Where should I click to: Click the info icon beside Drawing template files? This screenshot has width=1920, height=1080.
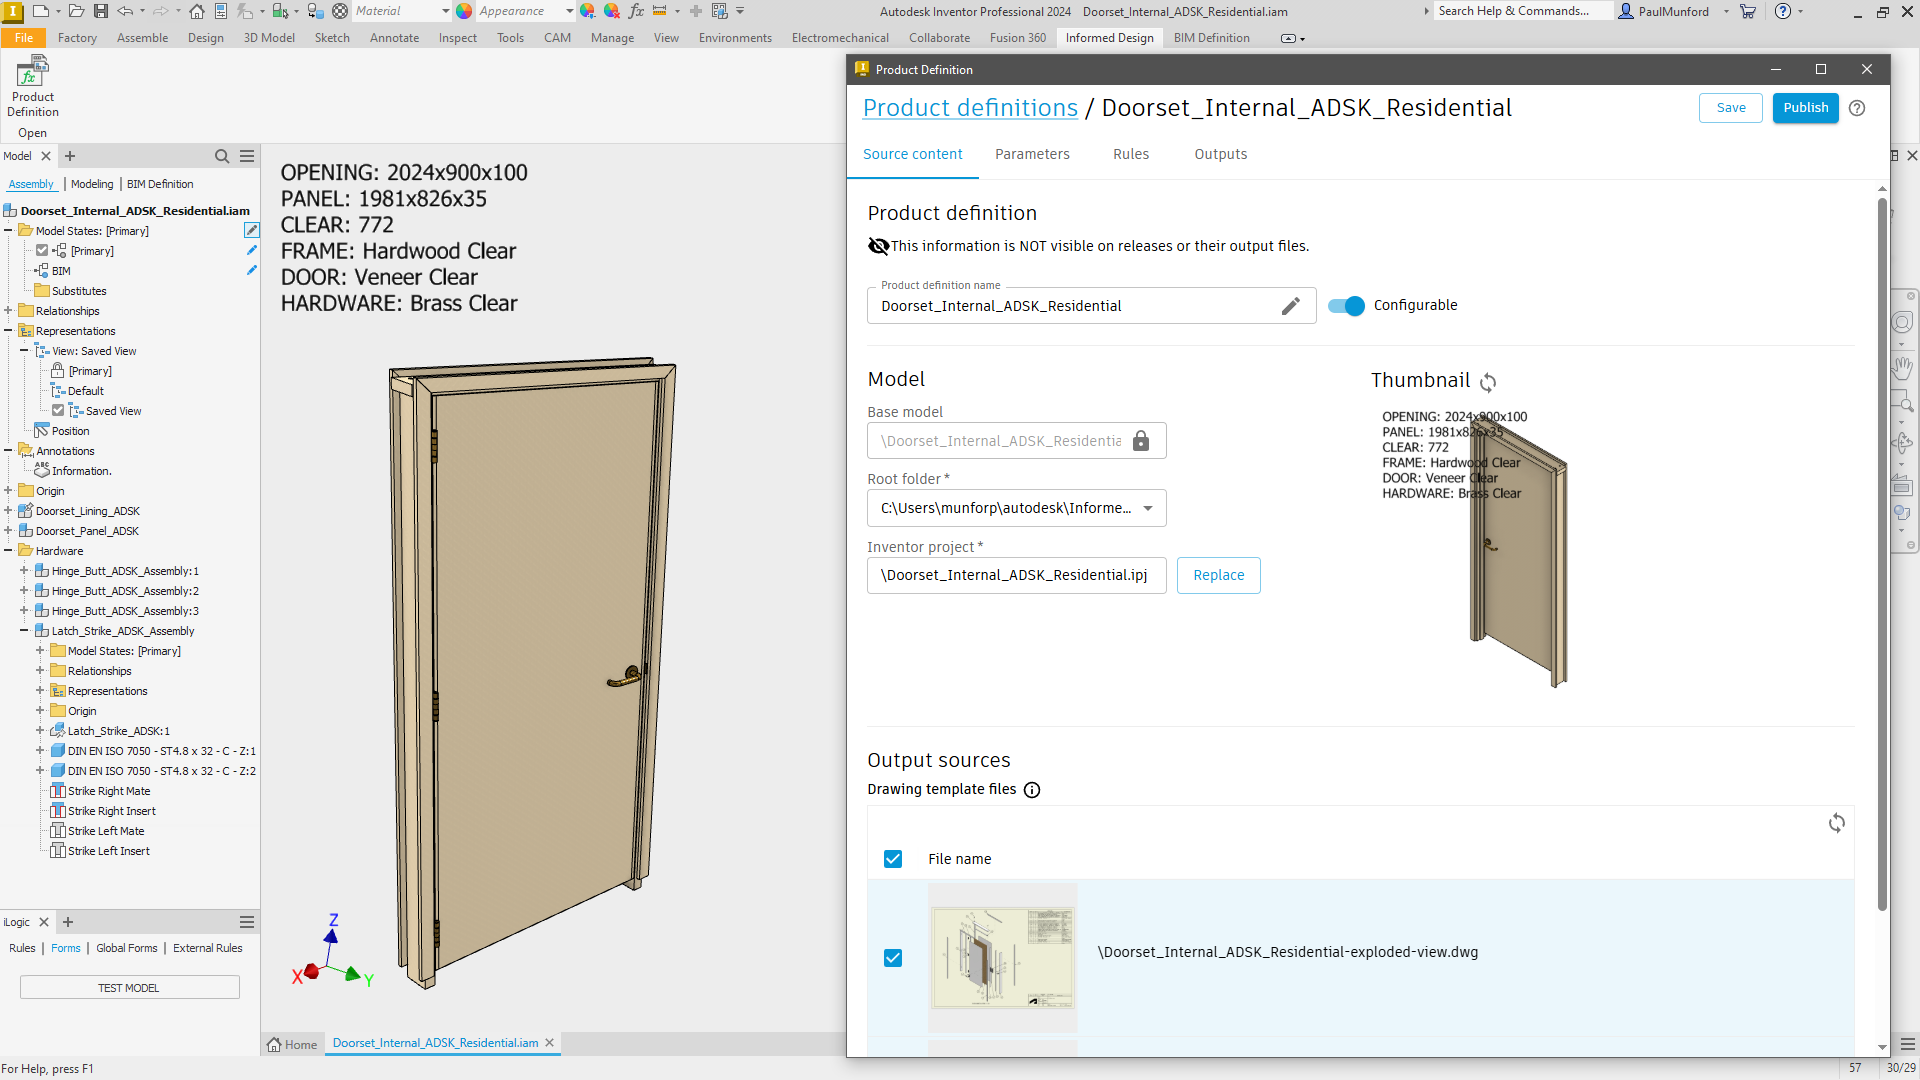point(1032,790)
